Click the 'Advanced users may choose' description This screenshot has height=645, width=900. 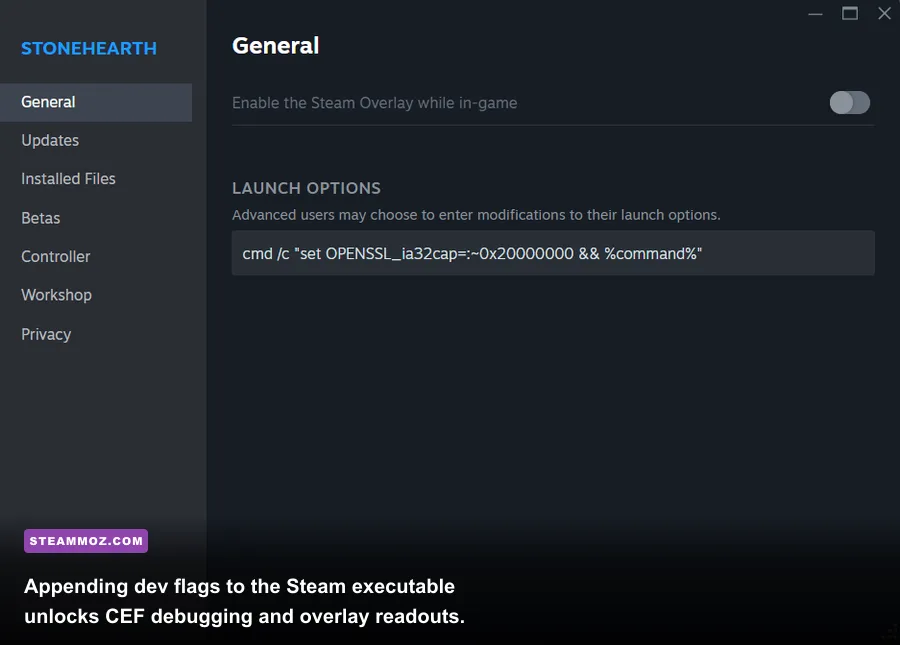(476, 215)
